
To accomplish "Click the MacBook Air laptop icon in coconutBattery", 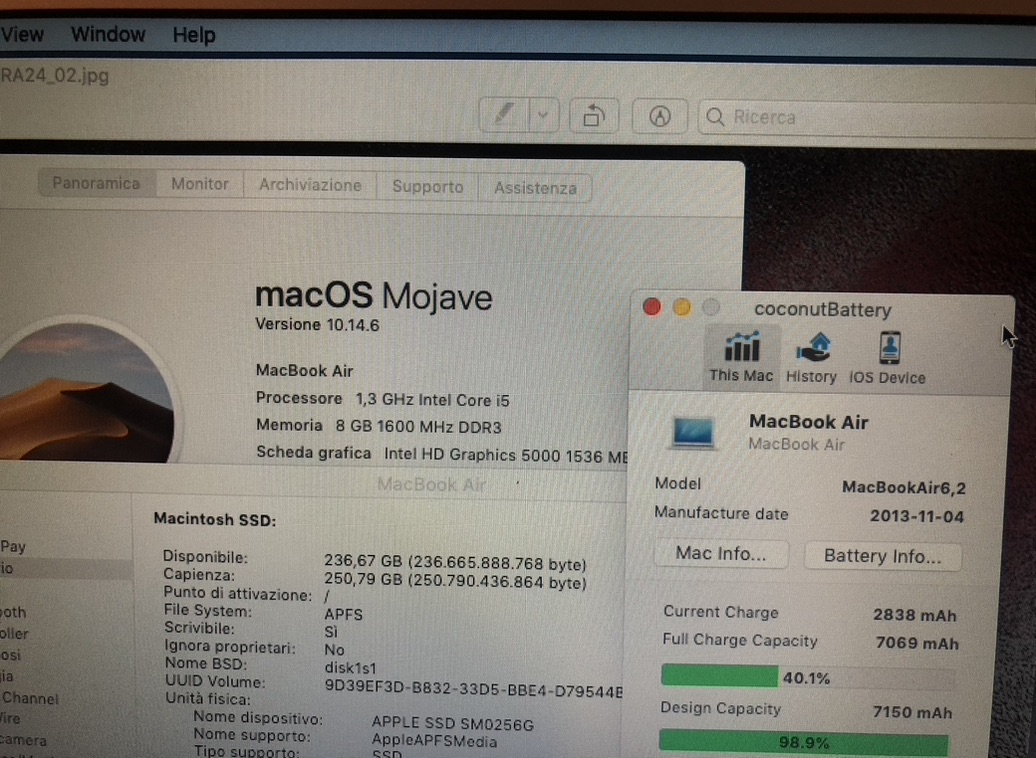I will click(x=693, y=432).
